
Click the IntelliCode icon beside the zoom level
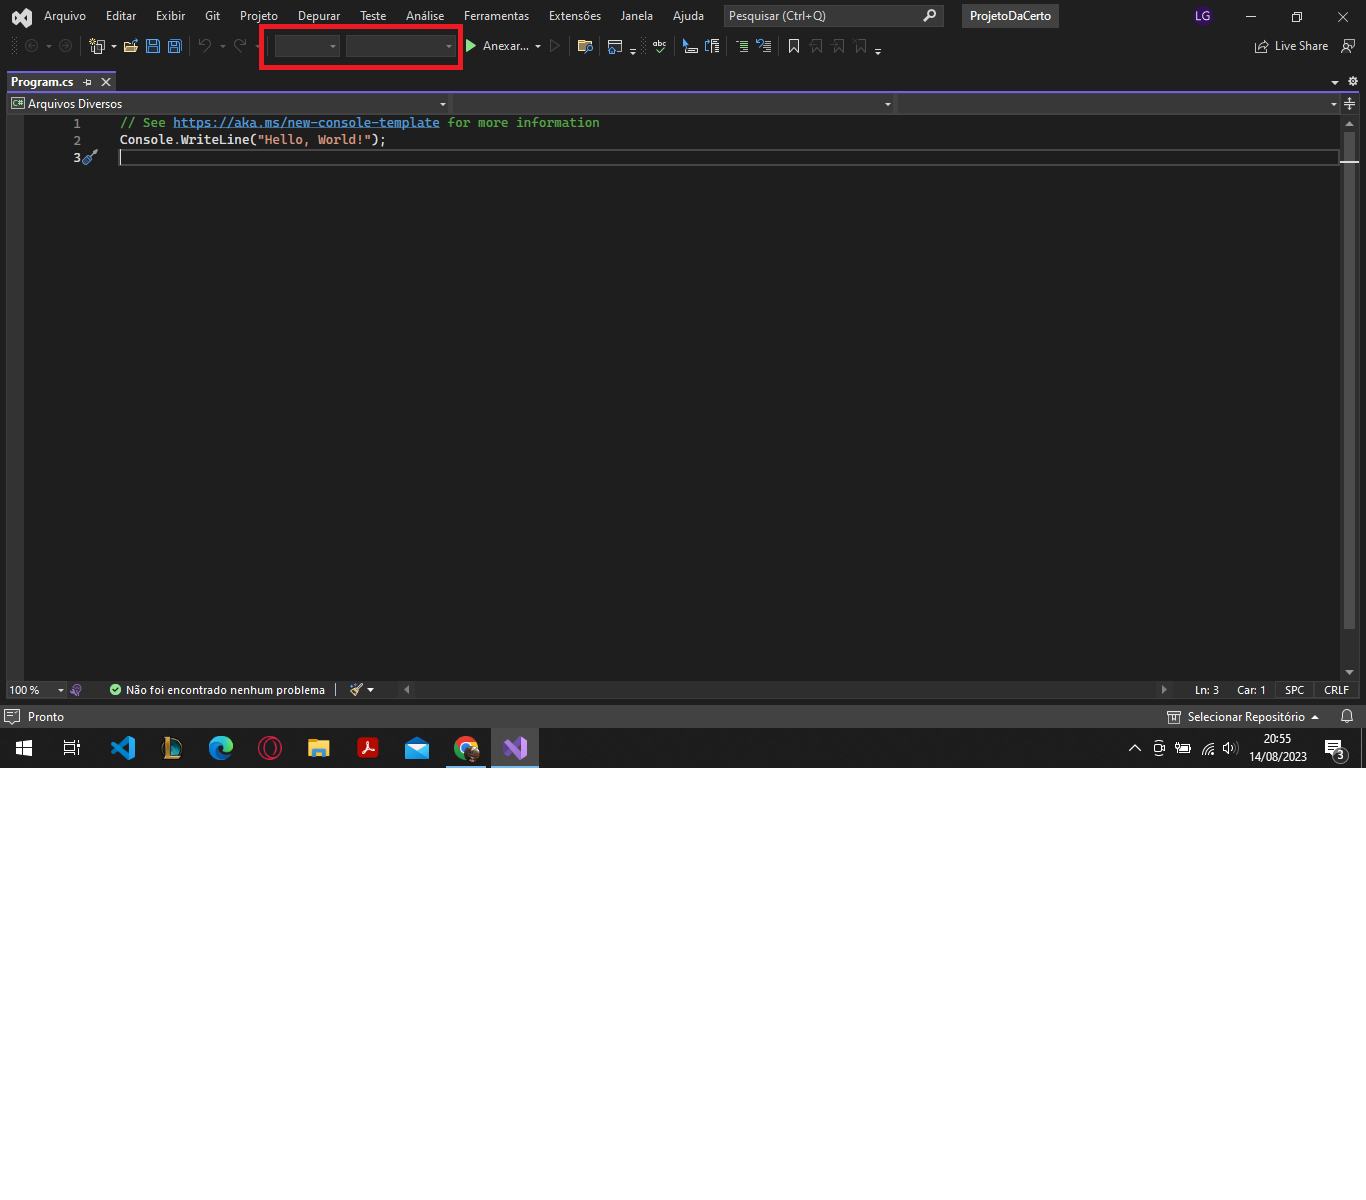click(76, 690)
